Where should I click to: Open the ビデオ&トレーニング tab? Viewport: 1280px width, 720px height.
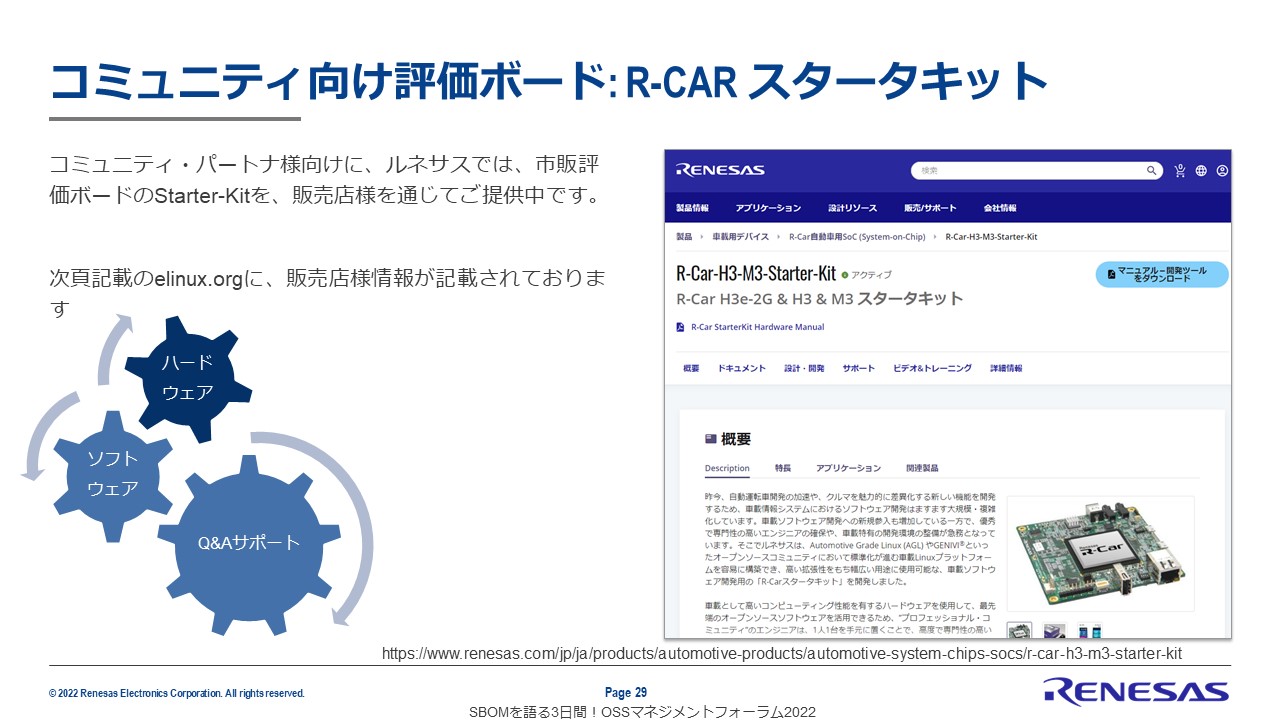click(932, 368)
